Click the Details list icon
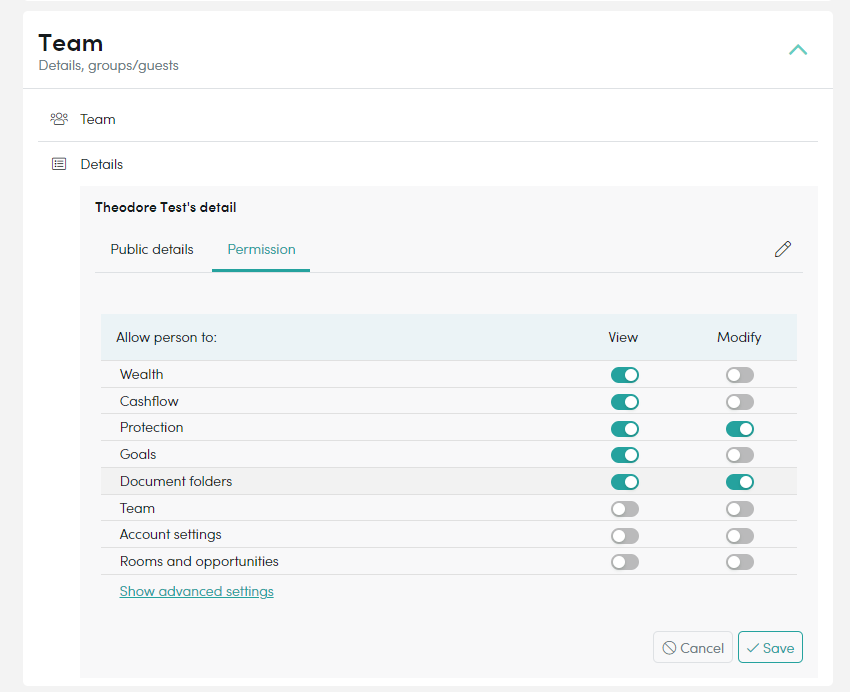 pos(59,164)
